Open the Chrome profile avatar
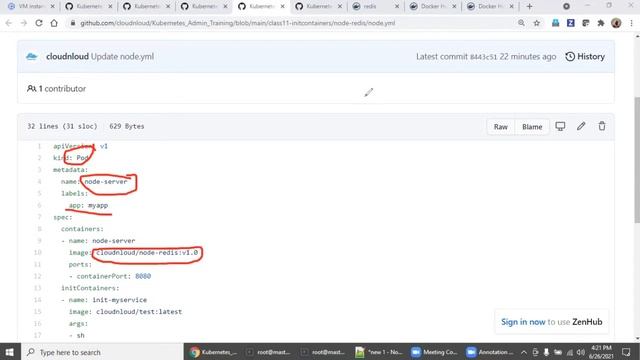Viewport: 640px width, 360px height. (x=616, y=23)
